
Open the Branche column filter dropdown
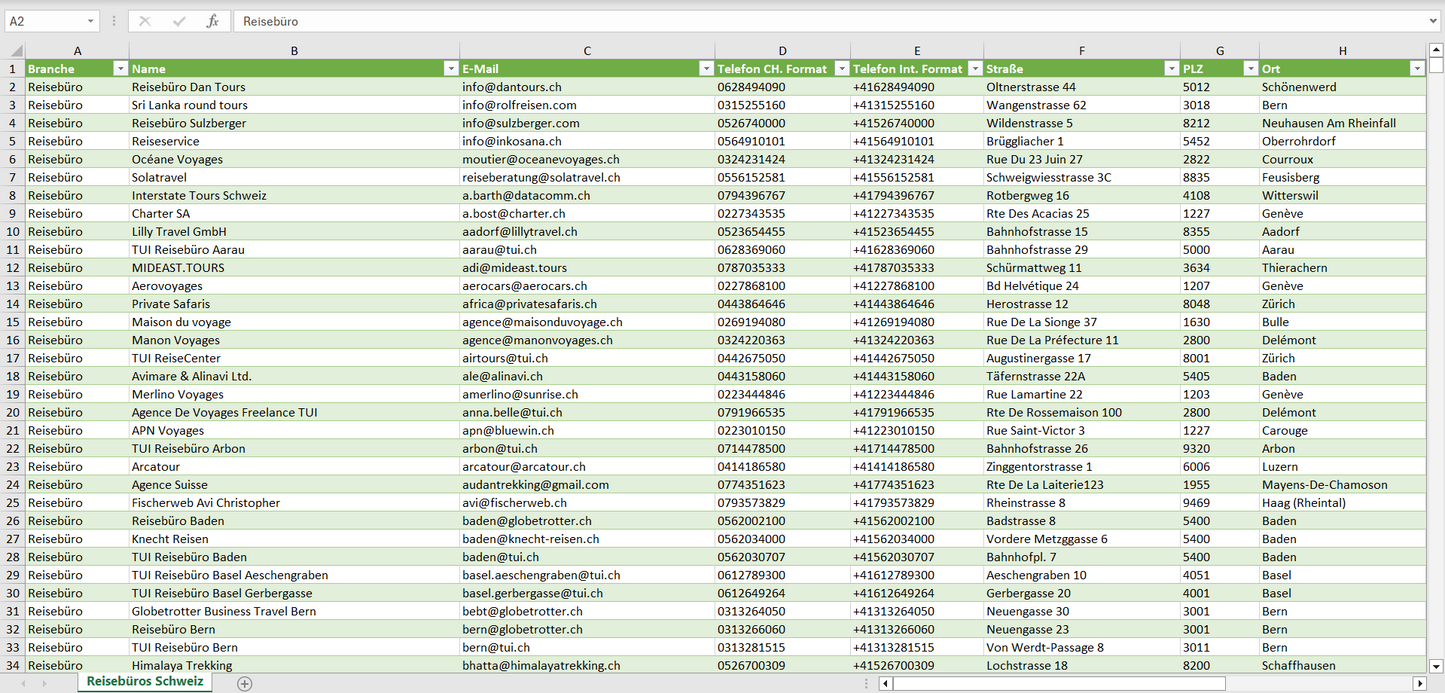[120, 69]
